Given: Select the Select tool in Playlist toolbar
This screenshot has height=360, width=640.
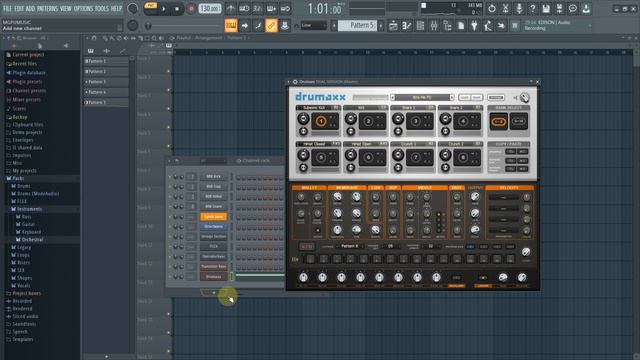Looking at the screenshot, I should (x=147, y=38).
